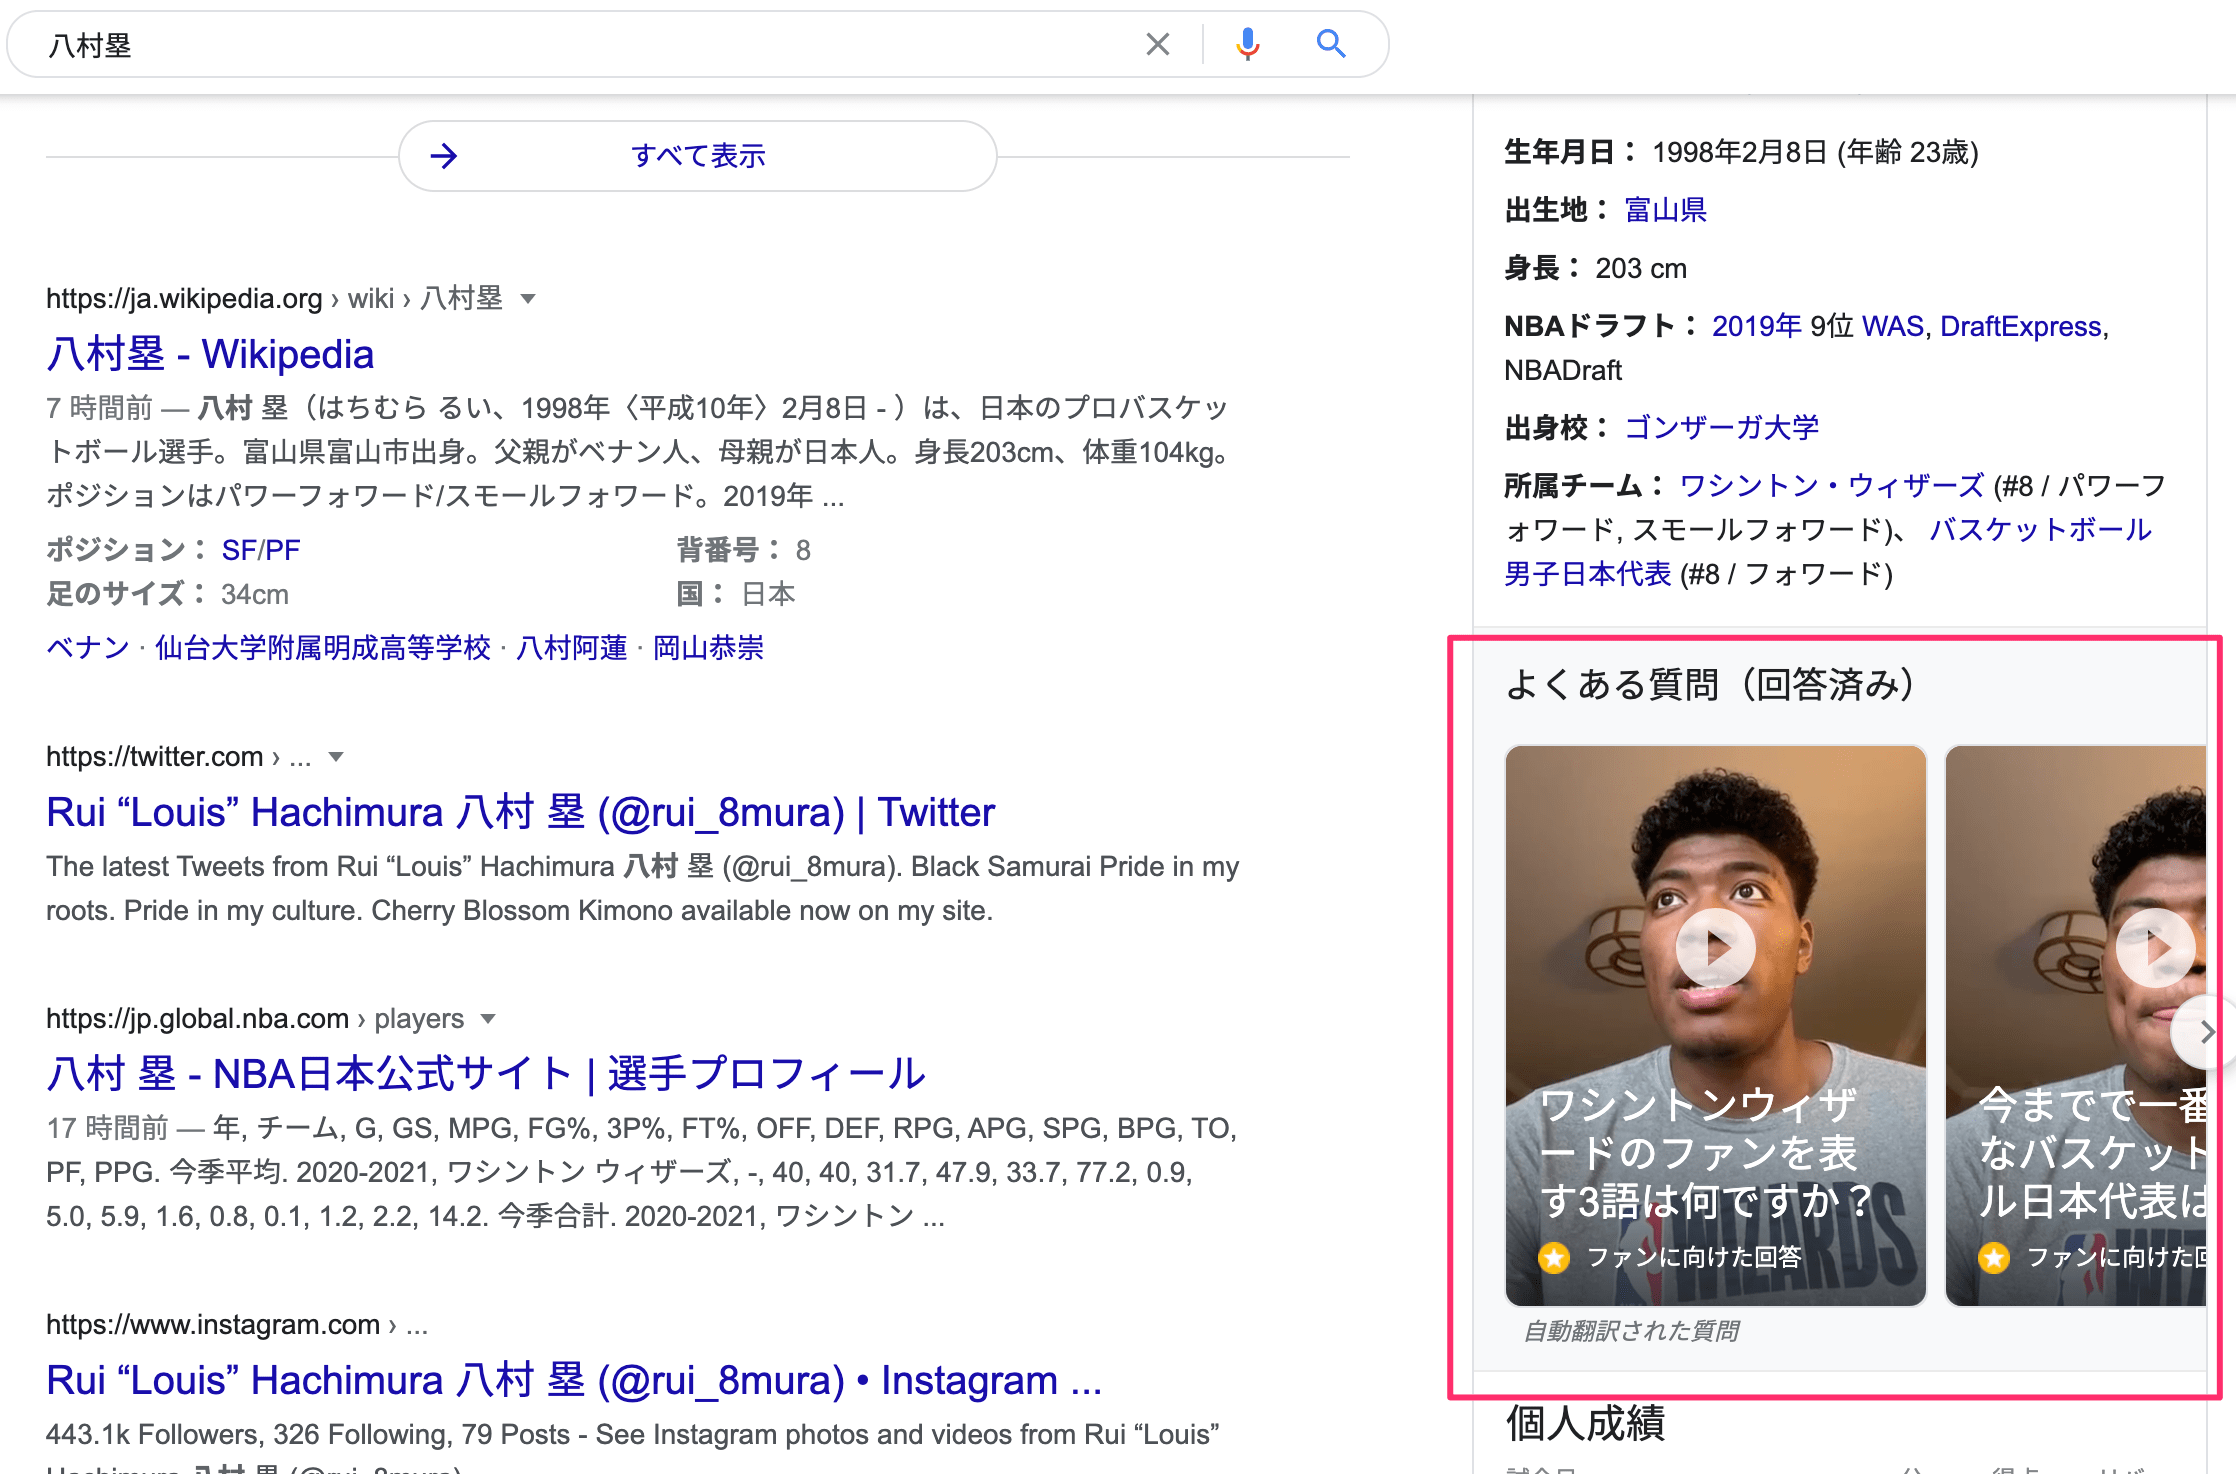Viewport: 2236px width, 1474px height.
Task: Open the ワシントン・ウィザーズ team link
Action: [x=1832, y=486]
